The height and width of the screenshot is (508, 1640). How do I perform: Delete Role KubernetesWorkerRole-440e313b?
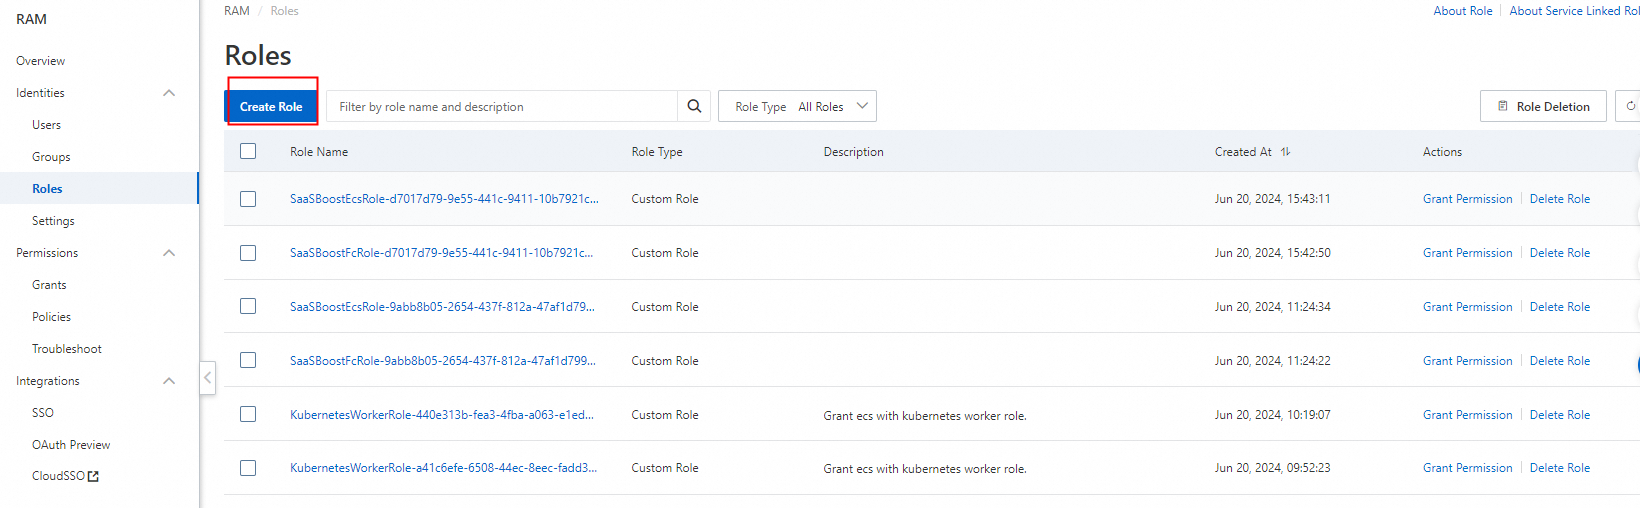(x=1559, y=415)
